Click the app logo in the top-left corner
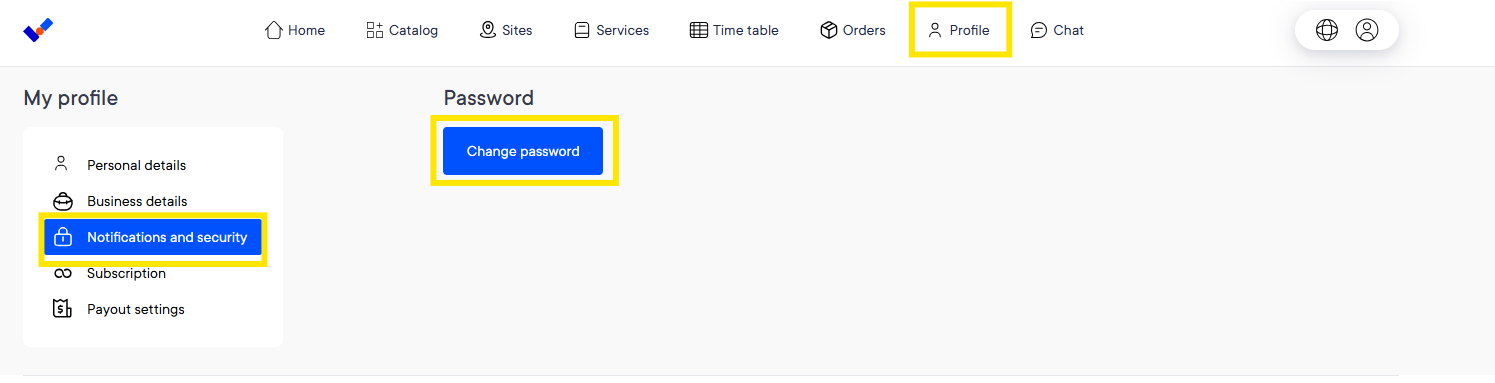 click(38, 30)
